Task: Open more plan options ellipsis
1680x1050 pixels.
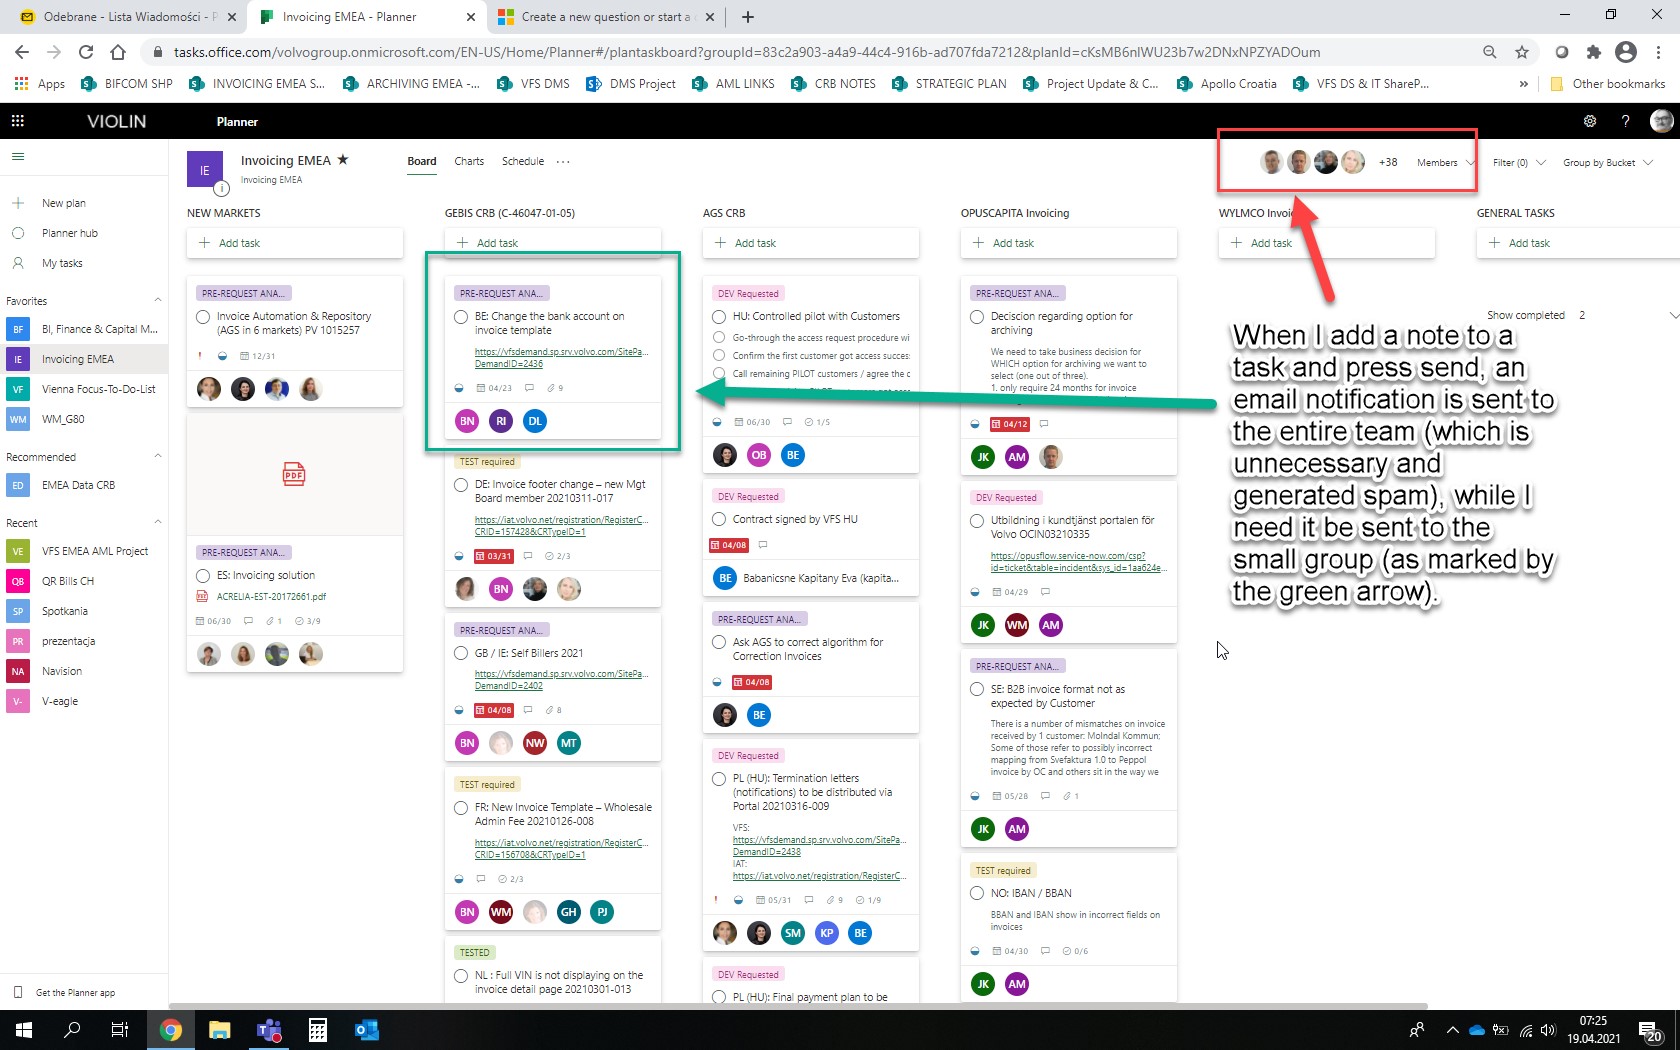Action: click(x=563, y=161)
